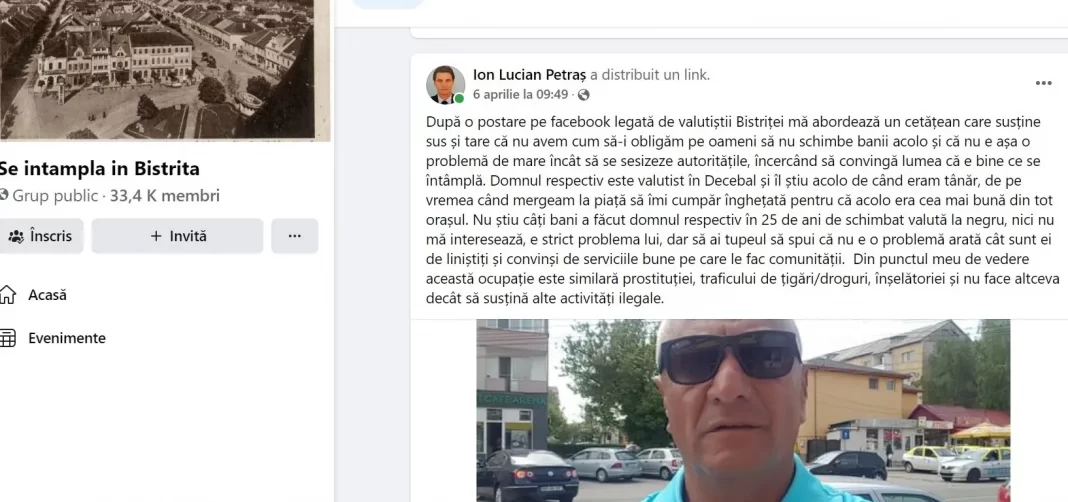The image size is (1068, 502).
Task: Open the Se intampla in Bistrita group title
Action: tap(99, 168)
